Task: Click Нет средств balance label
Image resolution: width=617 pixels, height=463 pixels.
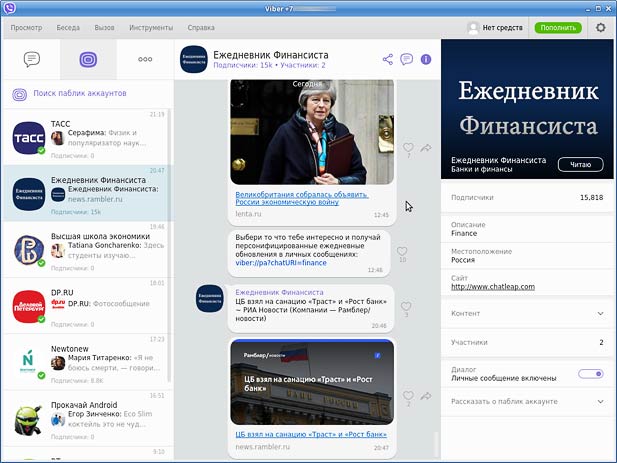Action: point(502,28)
